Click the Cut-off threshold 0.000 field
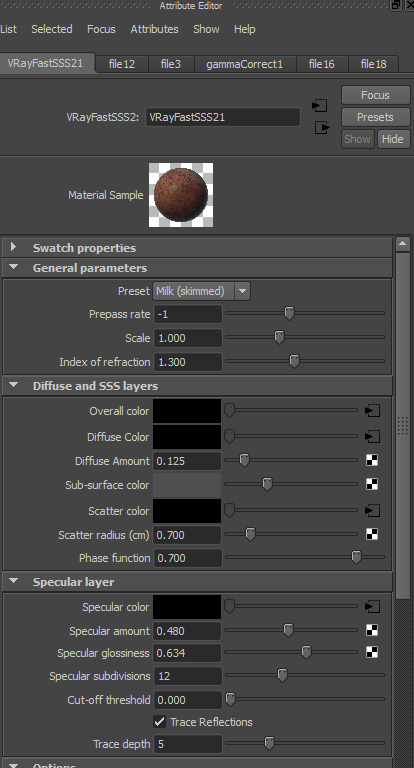Viewport: 414px width, 768px height. (188, 700)
